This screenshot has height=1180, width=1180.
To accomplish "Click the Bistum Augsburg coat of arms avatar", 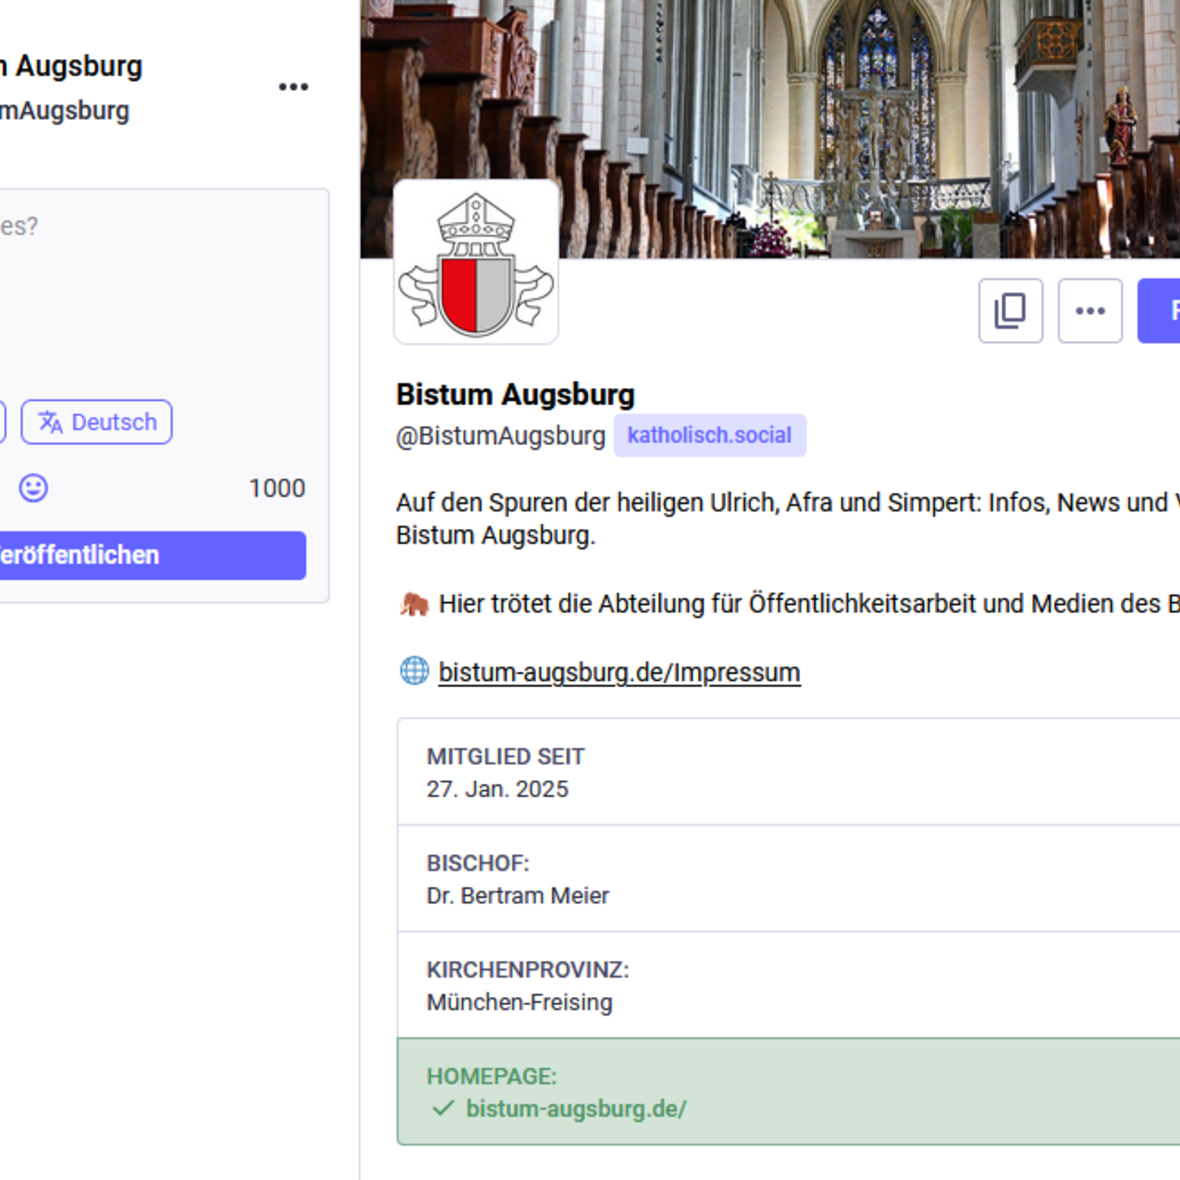I will click(476, 263).
